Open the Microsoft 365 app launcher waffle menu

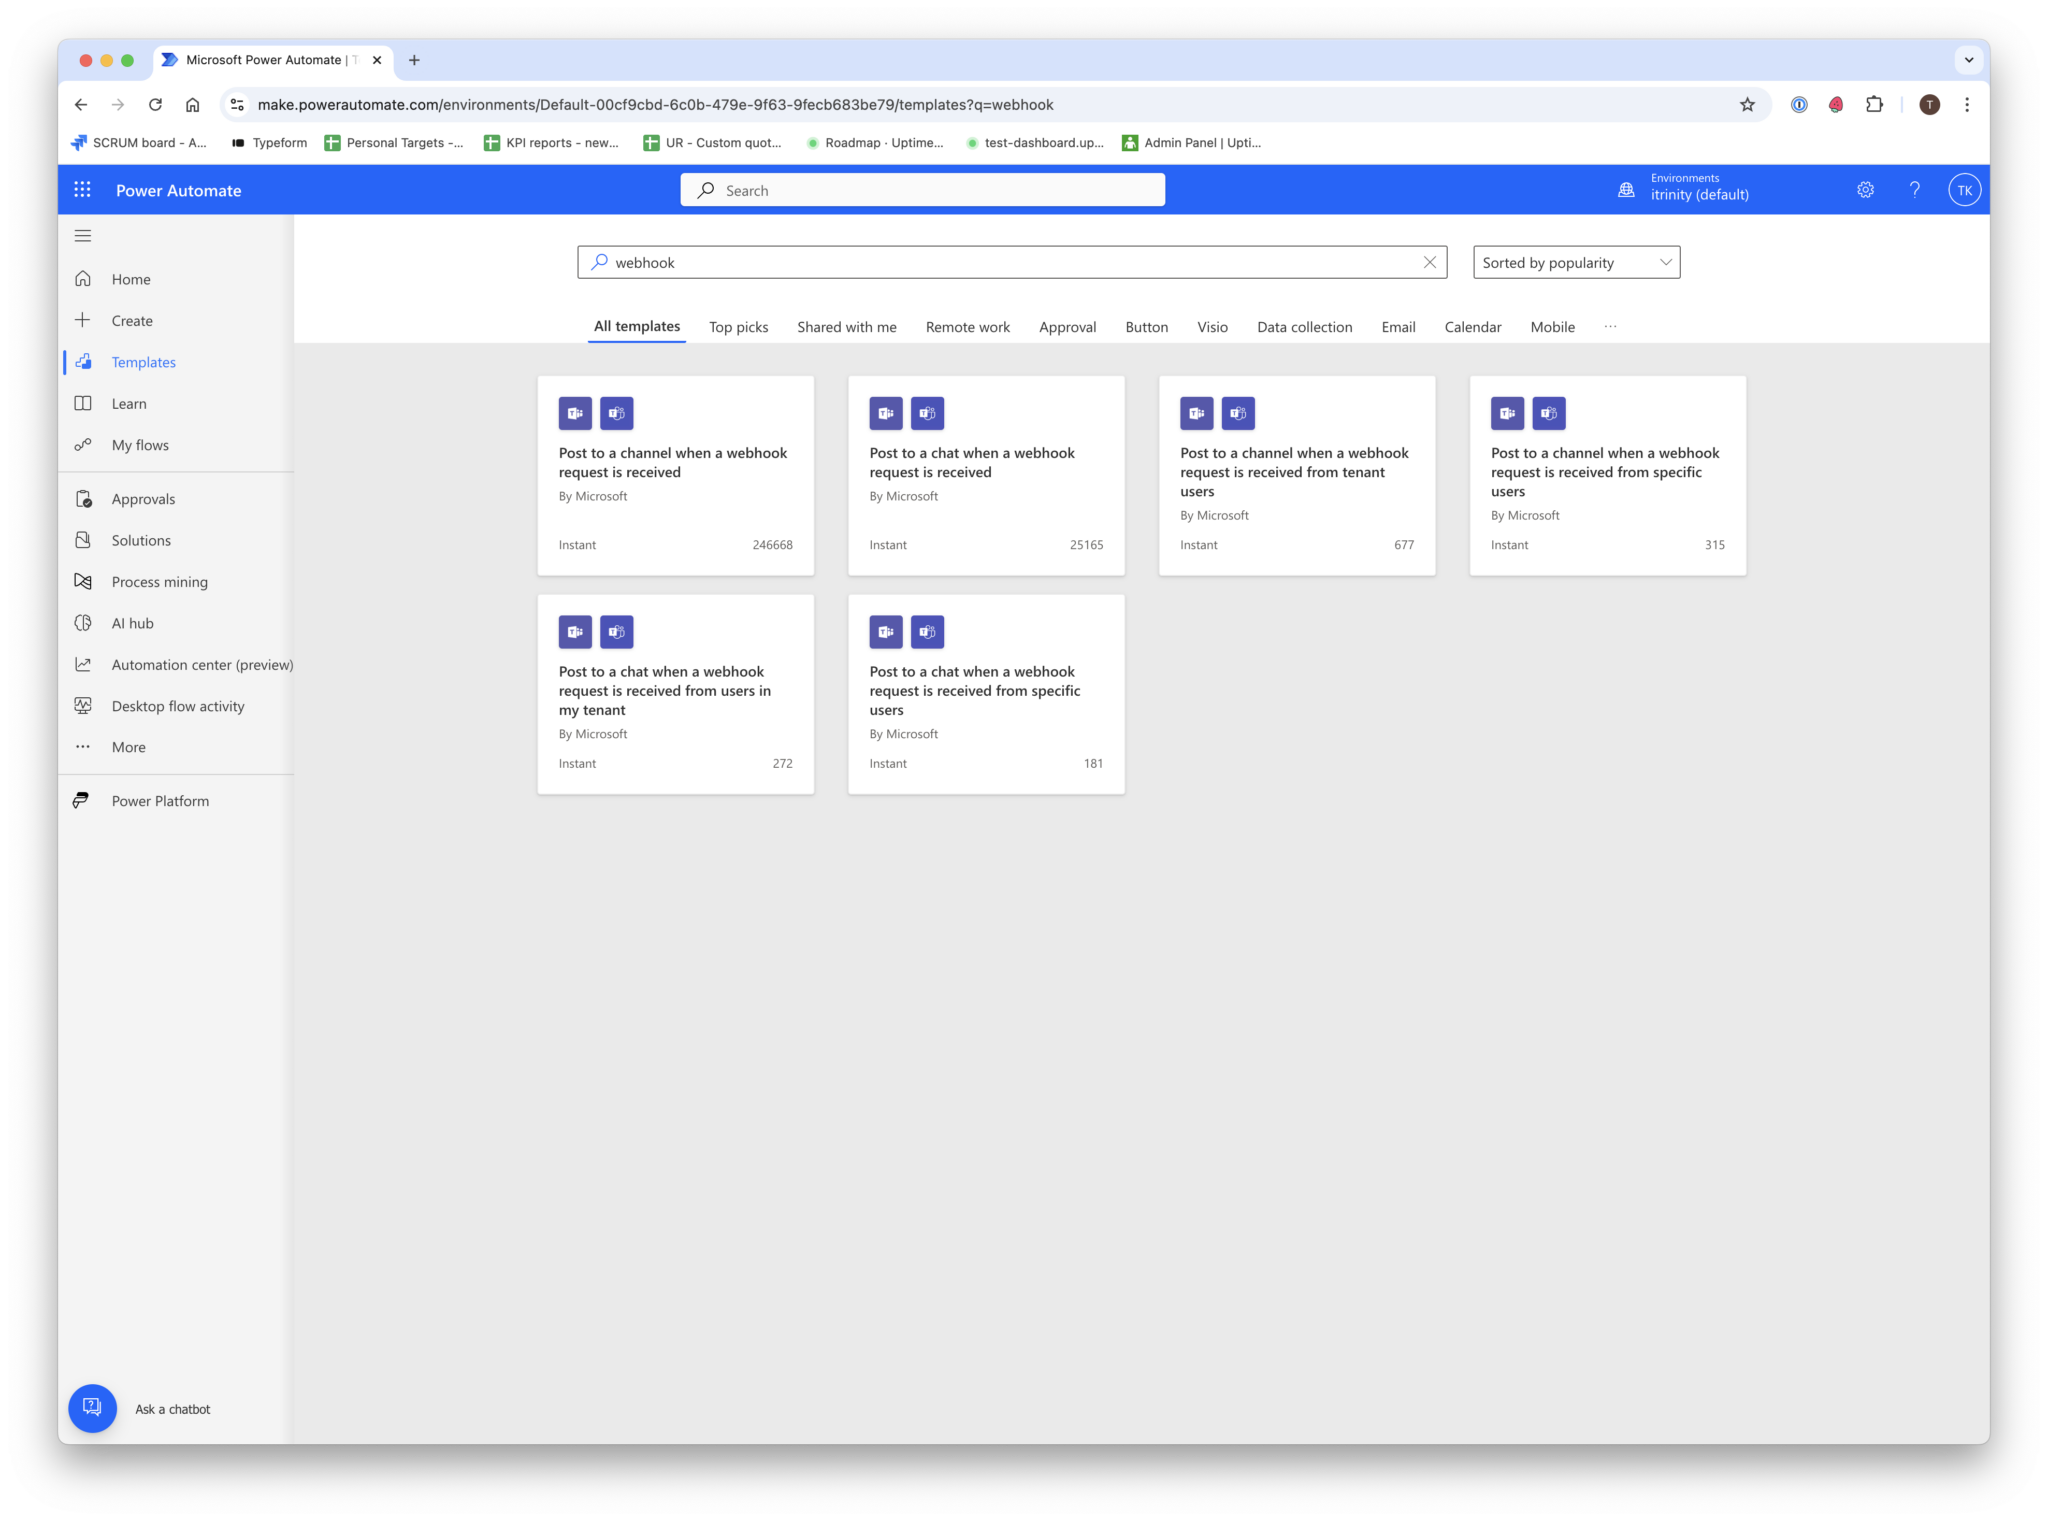83,189
